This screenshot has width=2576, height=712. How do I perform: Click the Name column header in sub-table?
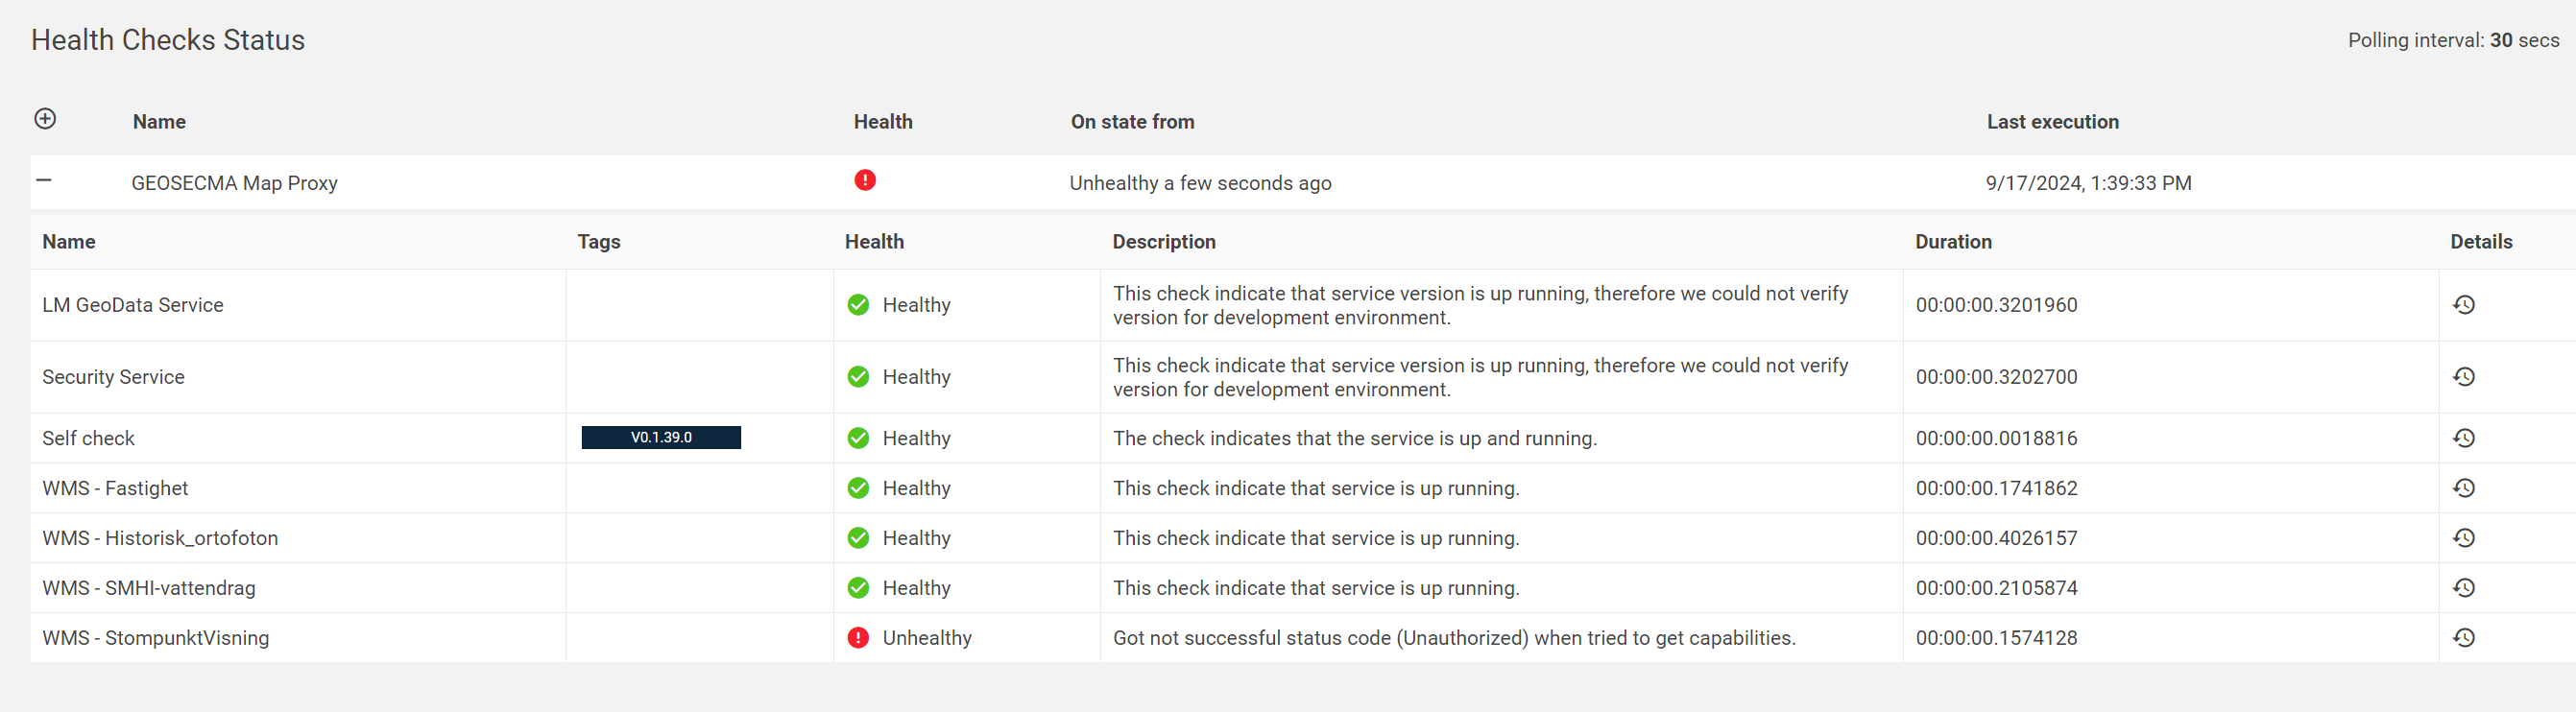point(69,242)
